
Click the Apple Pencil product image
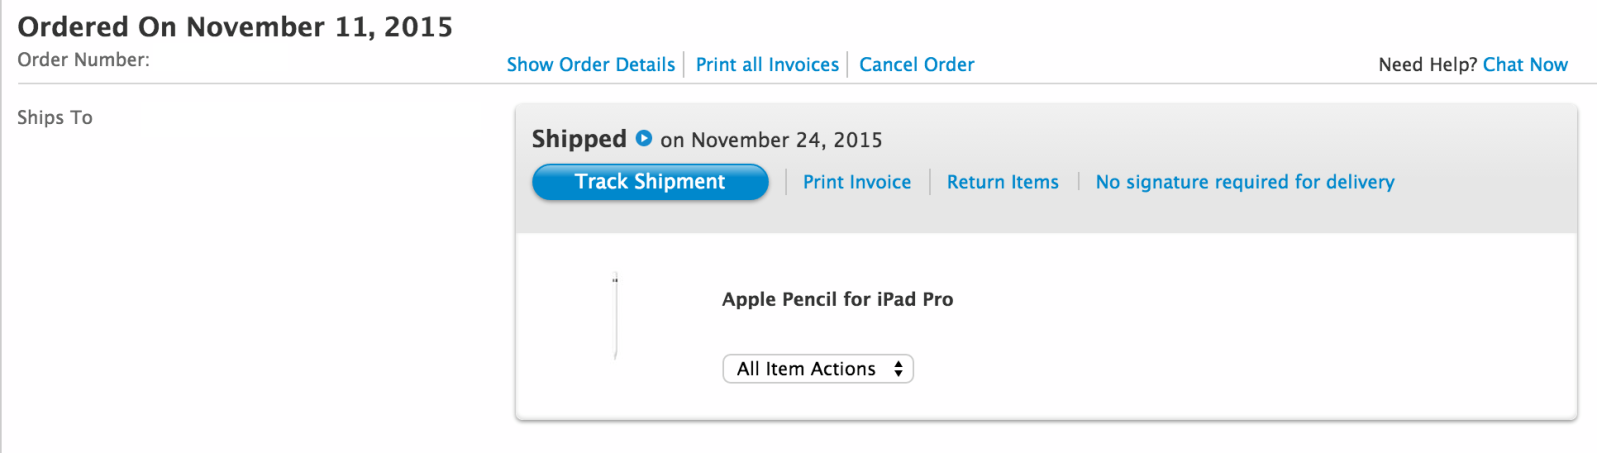pyautogui.click(x=615, y=315)
